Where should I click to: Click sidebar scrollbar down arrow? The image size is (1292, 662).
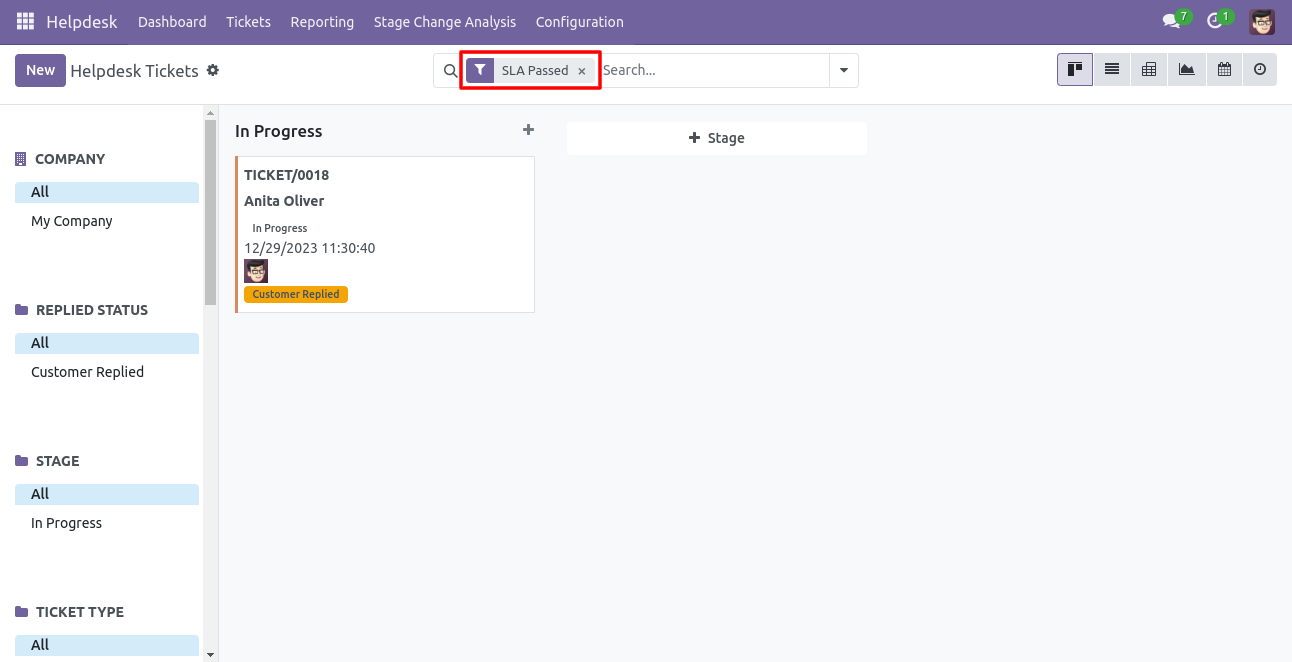pyautogui.click(x=210, y=654)
